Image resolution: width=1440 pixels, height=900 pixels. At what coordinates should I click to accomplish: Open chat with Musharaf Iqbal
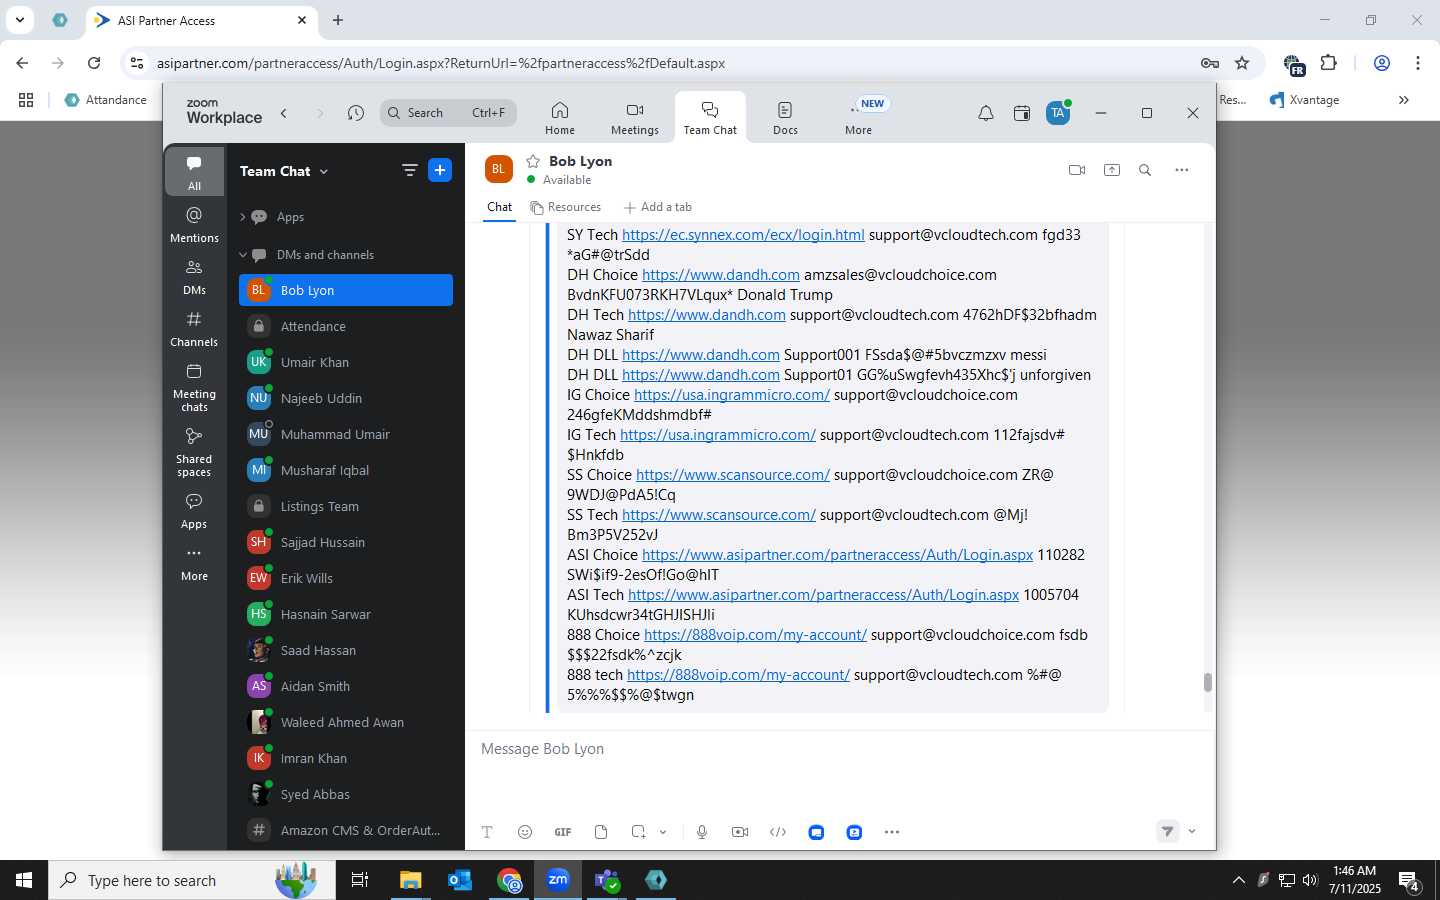346,470
